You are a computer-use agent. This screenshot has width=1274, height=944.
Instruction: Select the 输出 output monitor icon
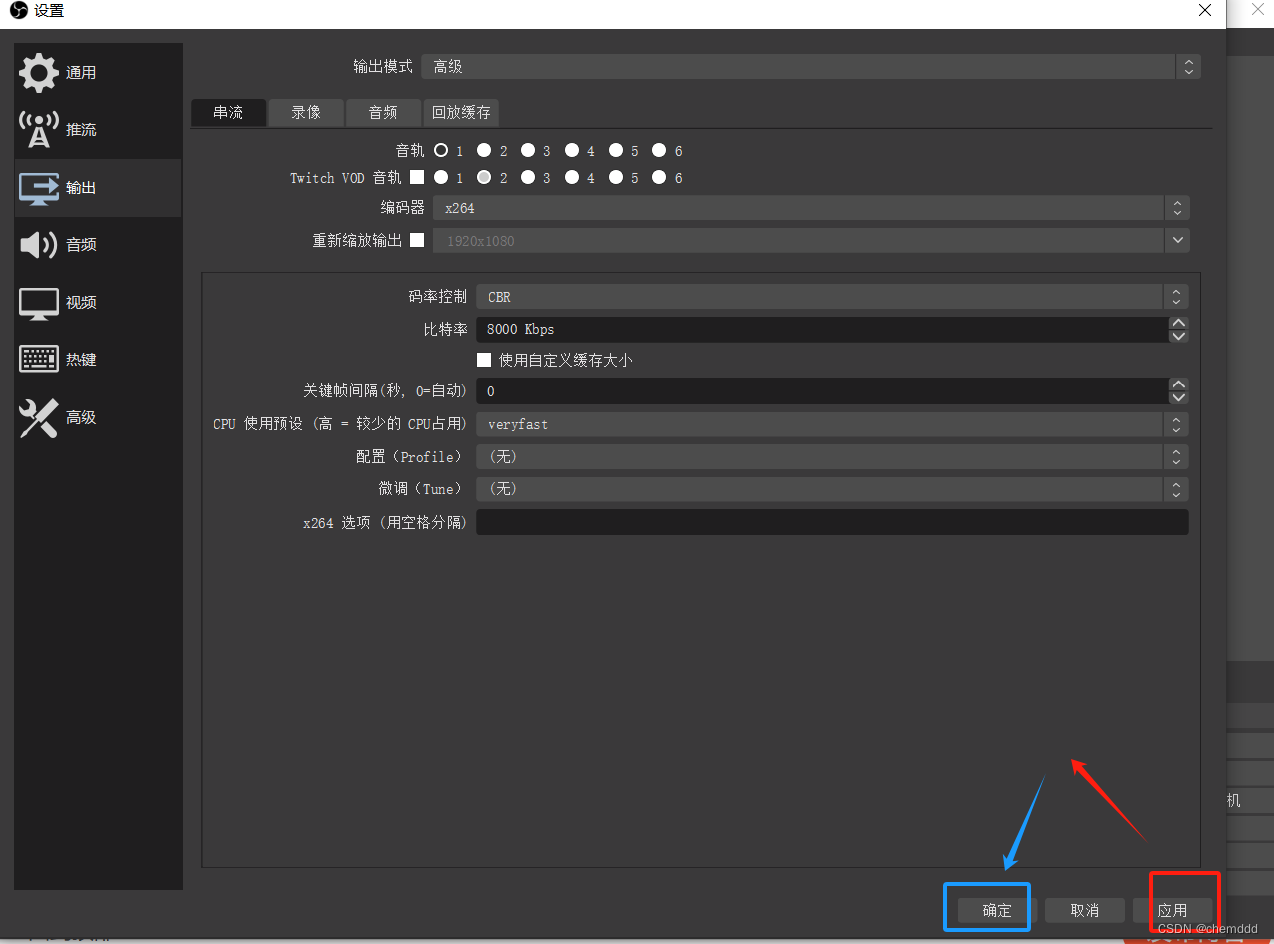pyautogui.click(x=39, y=187)
